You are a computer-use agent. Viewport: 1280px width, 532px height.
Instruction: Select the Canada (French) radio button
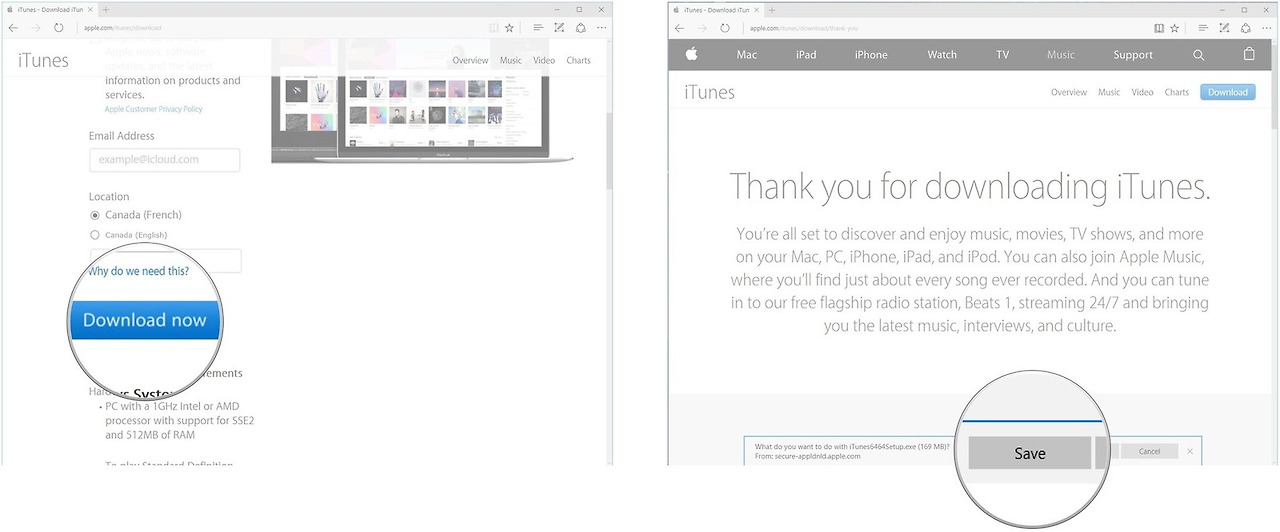(x=95, y=215)
